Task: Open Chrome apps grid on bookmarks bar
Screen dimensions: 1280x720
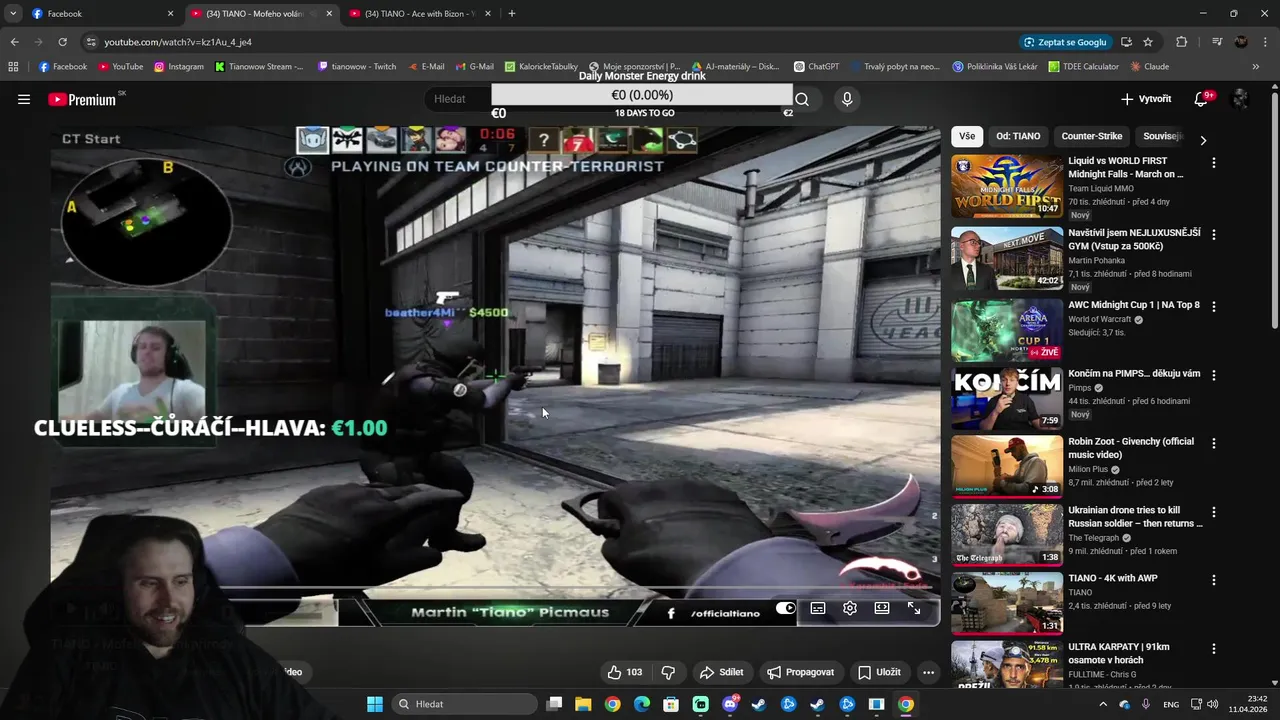Action: (13, 67)
